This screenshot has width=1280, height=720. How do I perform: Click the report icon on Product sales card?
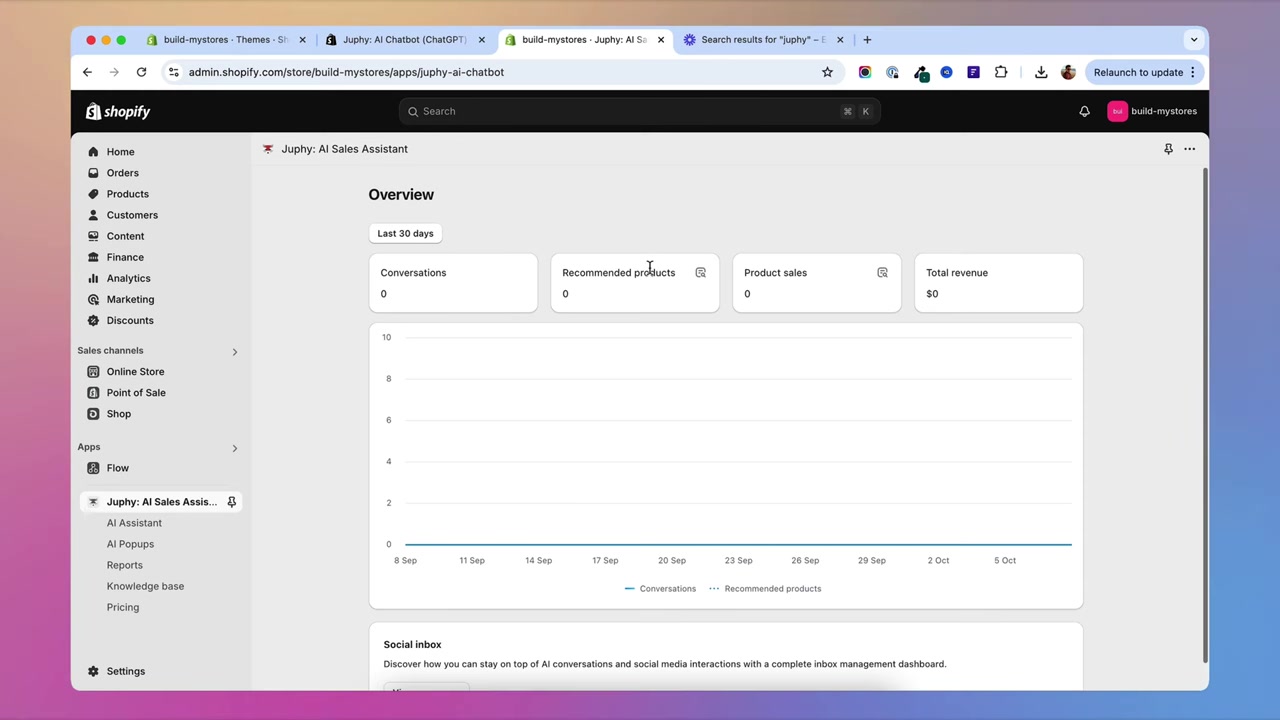point(882,272)
